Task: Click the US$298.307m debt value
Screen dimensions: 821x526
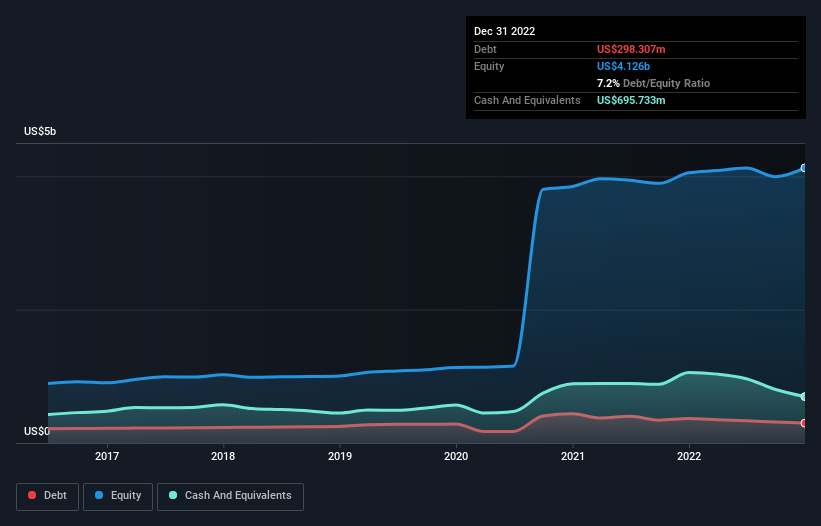Action: 631,49
